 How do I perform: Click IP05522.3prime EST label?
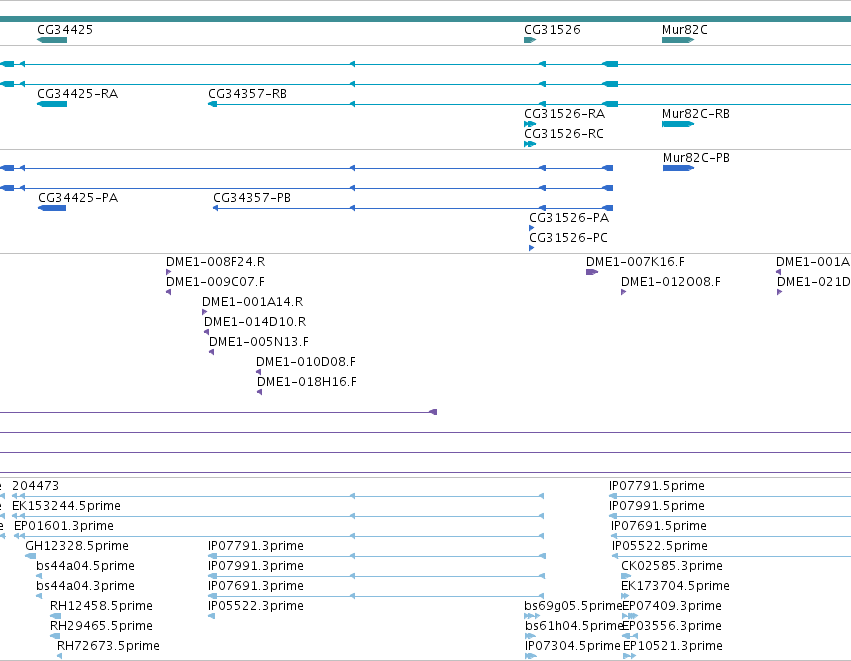(256, 607)
